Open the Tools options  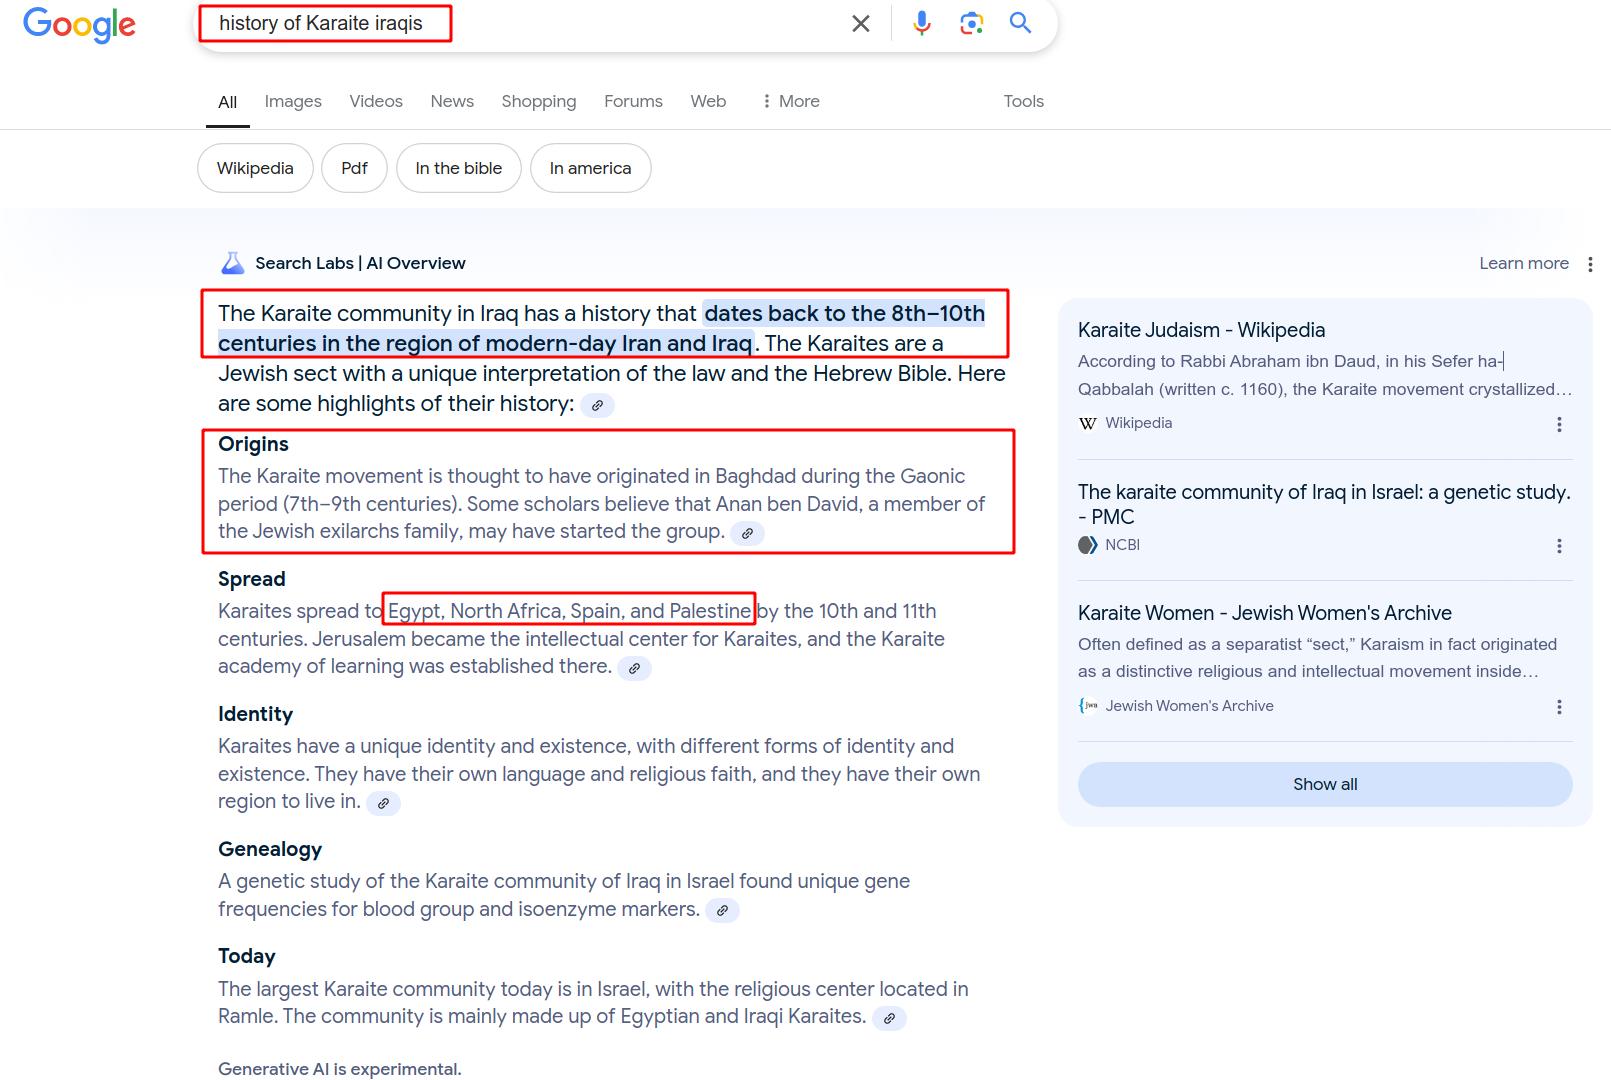coord(1023,101)
